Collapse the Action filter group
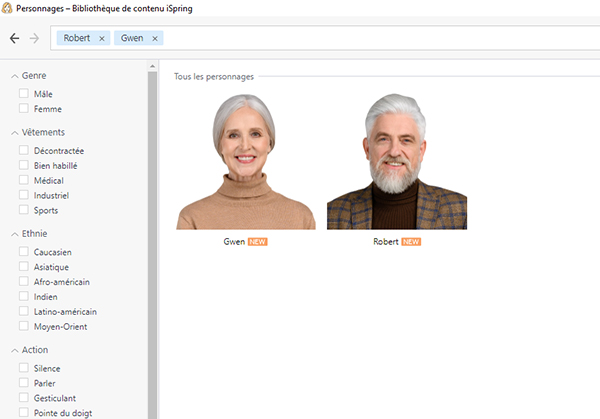 (x=14, y=350)
